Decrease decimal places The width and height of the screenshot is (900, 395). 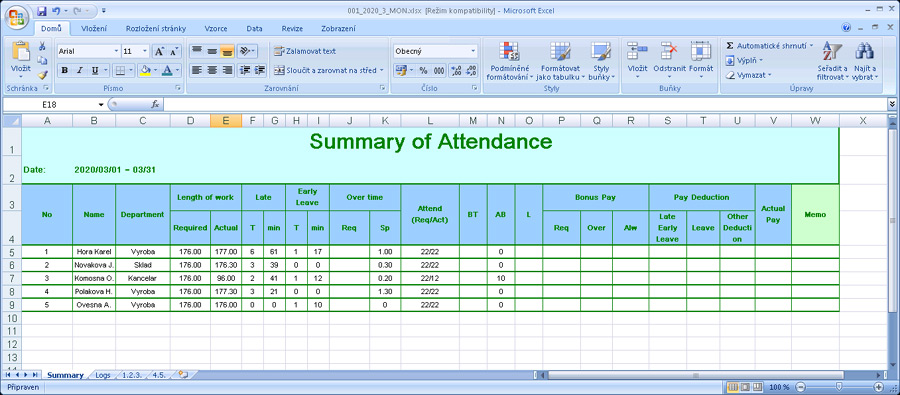471,70
